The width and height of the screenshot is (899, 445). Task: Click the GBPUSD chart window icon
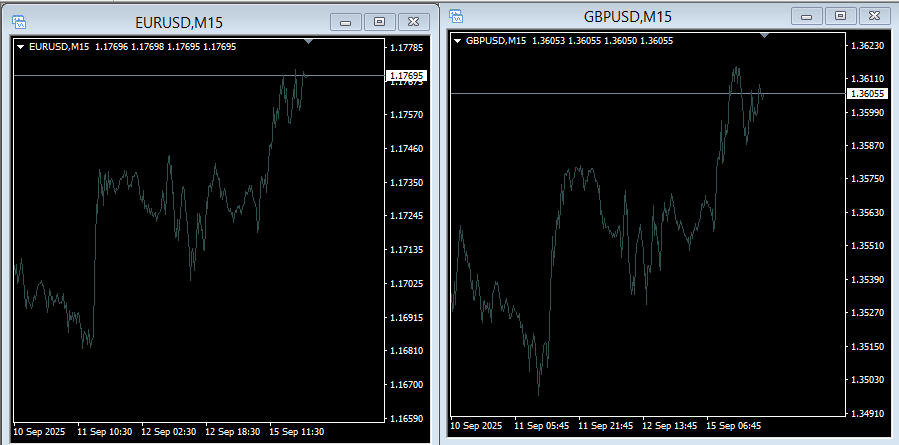coord(456,16)
